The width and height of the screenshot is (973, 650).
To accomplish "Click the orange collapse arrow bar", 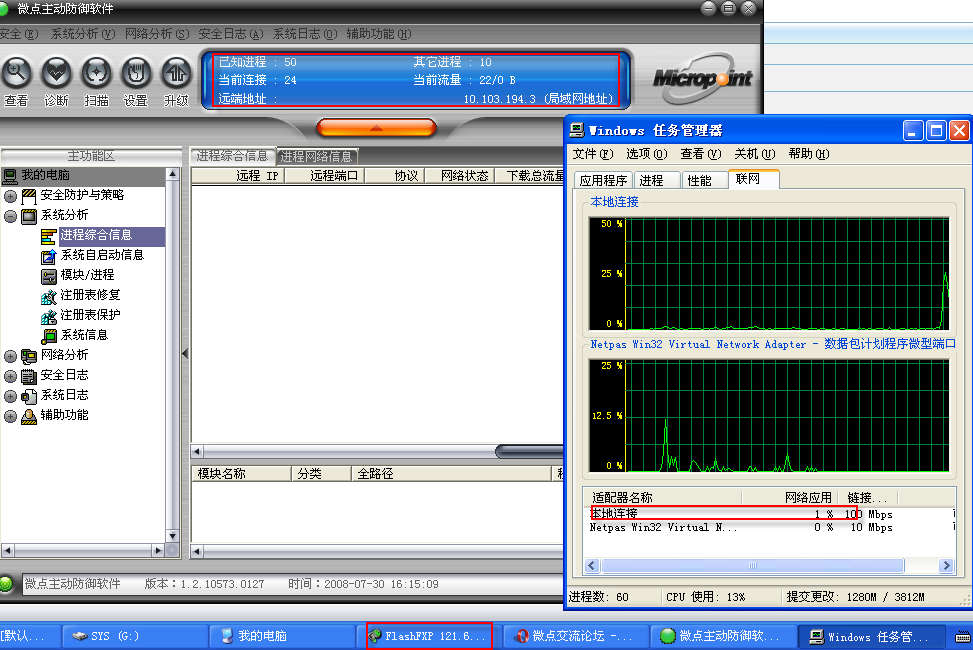I will pyautogui.click(x=376, y=128).
